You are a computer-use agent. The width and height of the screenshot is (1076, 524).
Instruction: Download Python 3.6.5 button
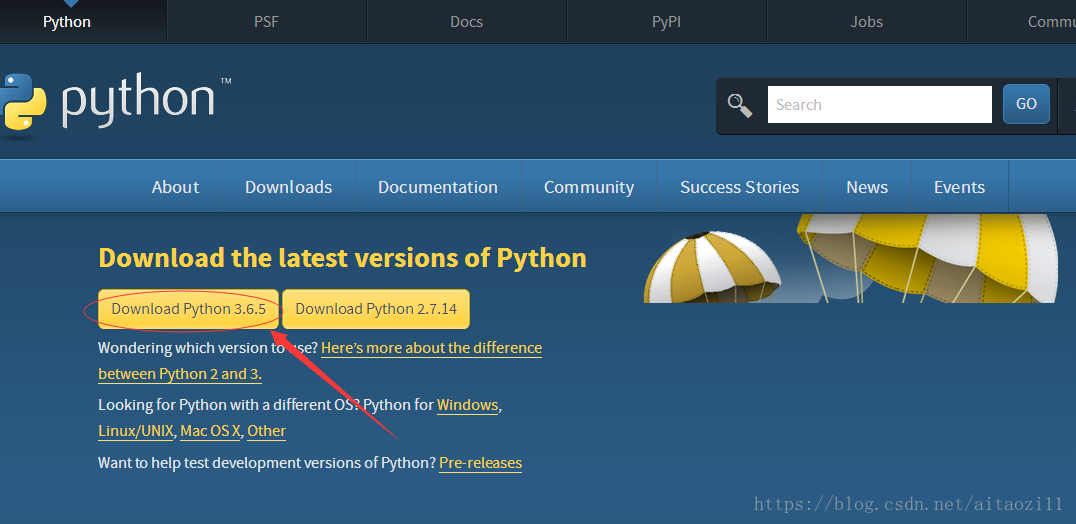click(188, 309)
